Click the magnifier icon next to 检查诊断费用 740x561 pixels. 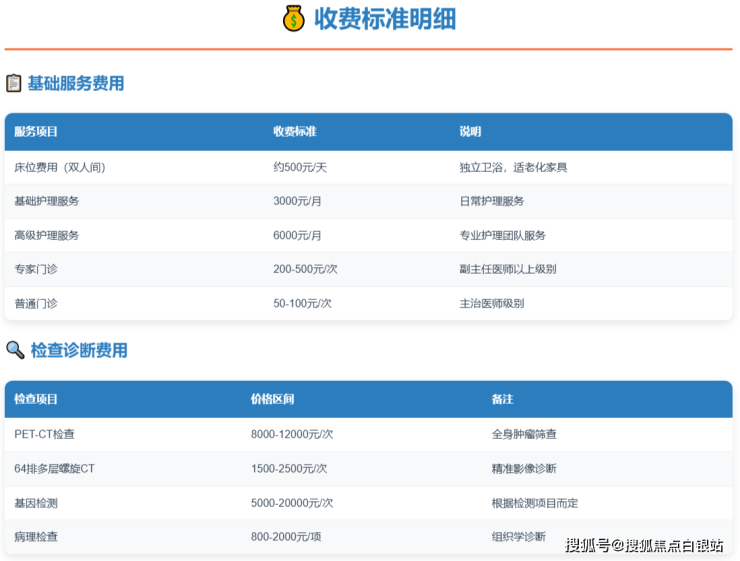point(15,350)
